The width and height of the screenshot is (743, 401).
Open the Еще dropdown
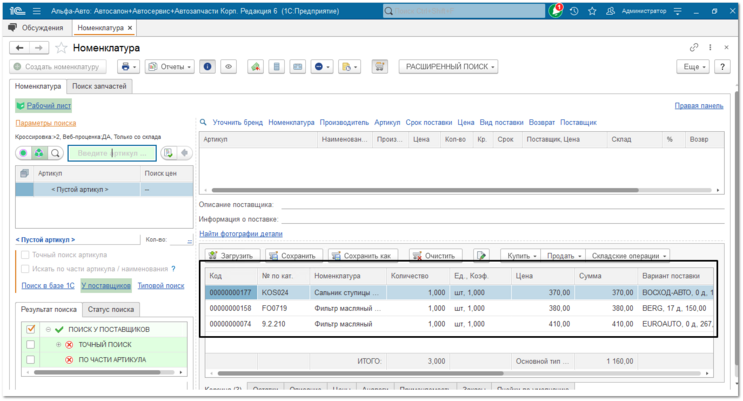click(x=694, y=67)
